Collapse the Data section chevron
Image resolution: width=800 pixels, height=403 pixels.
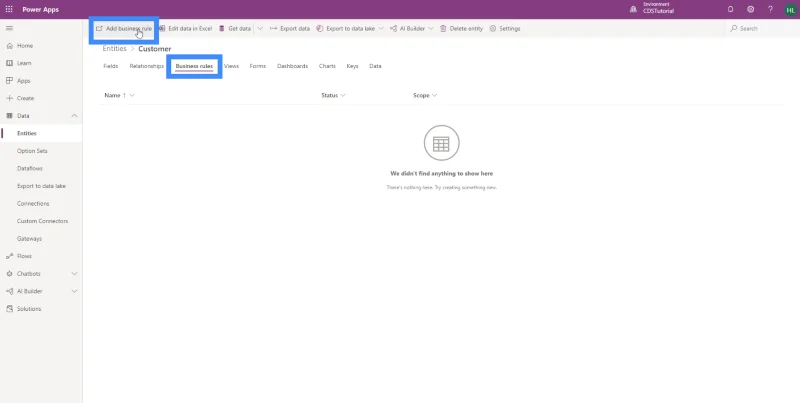(x=74, y=116)
